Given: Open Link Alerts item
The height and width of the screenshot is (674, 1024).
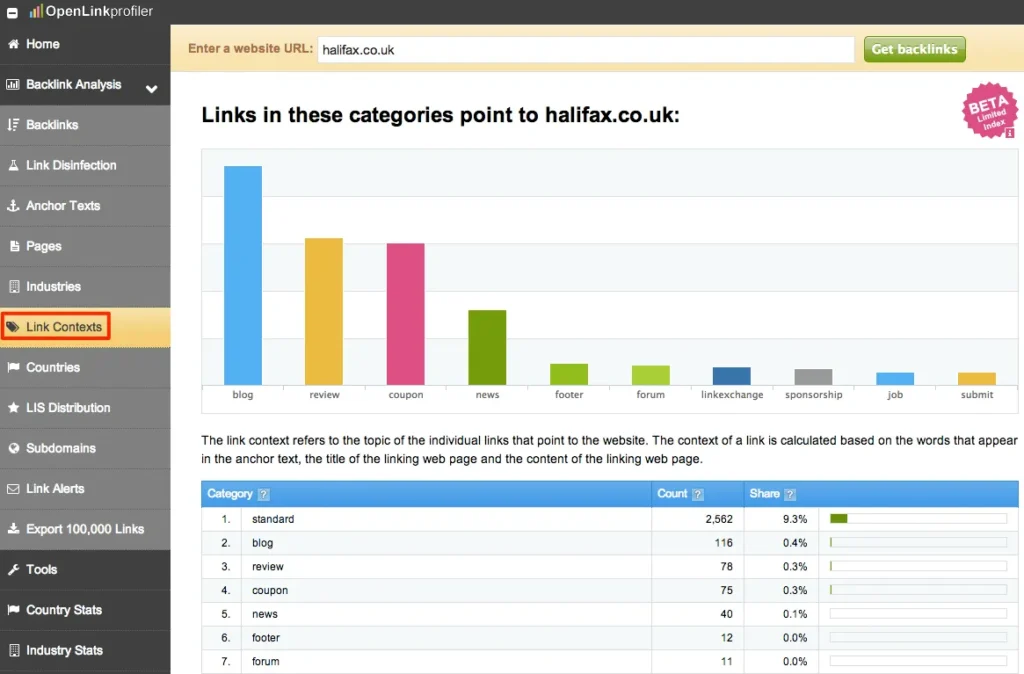Looking at the screenshot, I should (x=85, y=489).
